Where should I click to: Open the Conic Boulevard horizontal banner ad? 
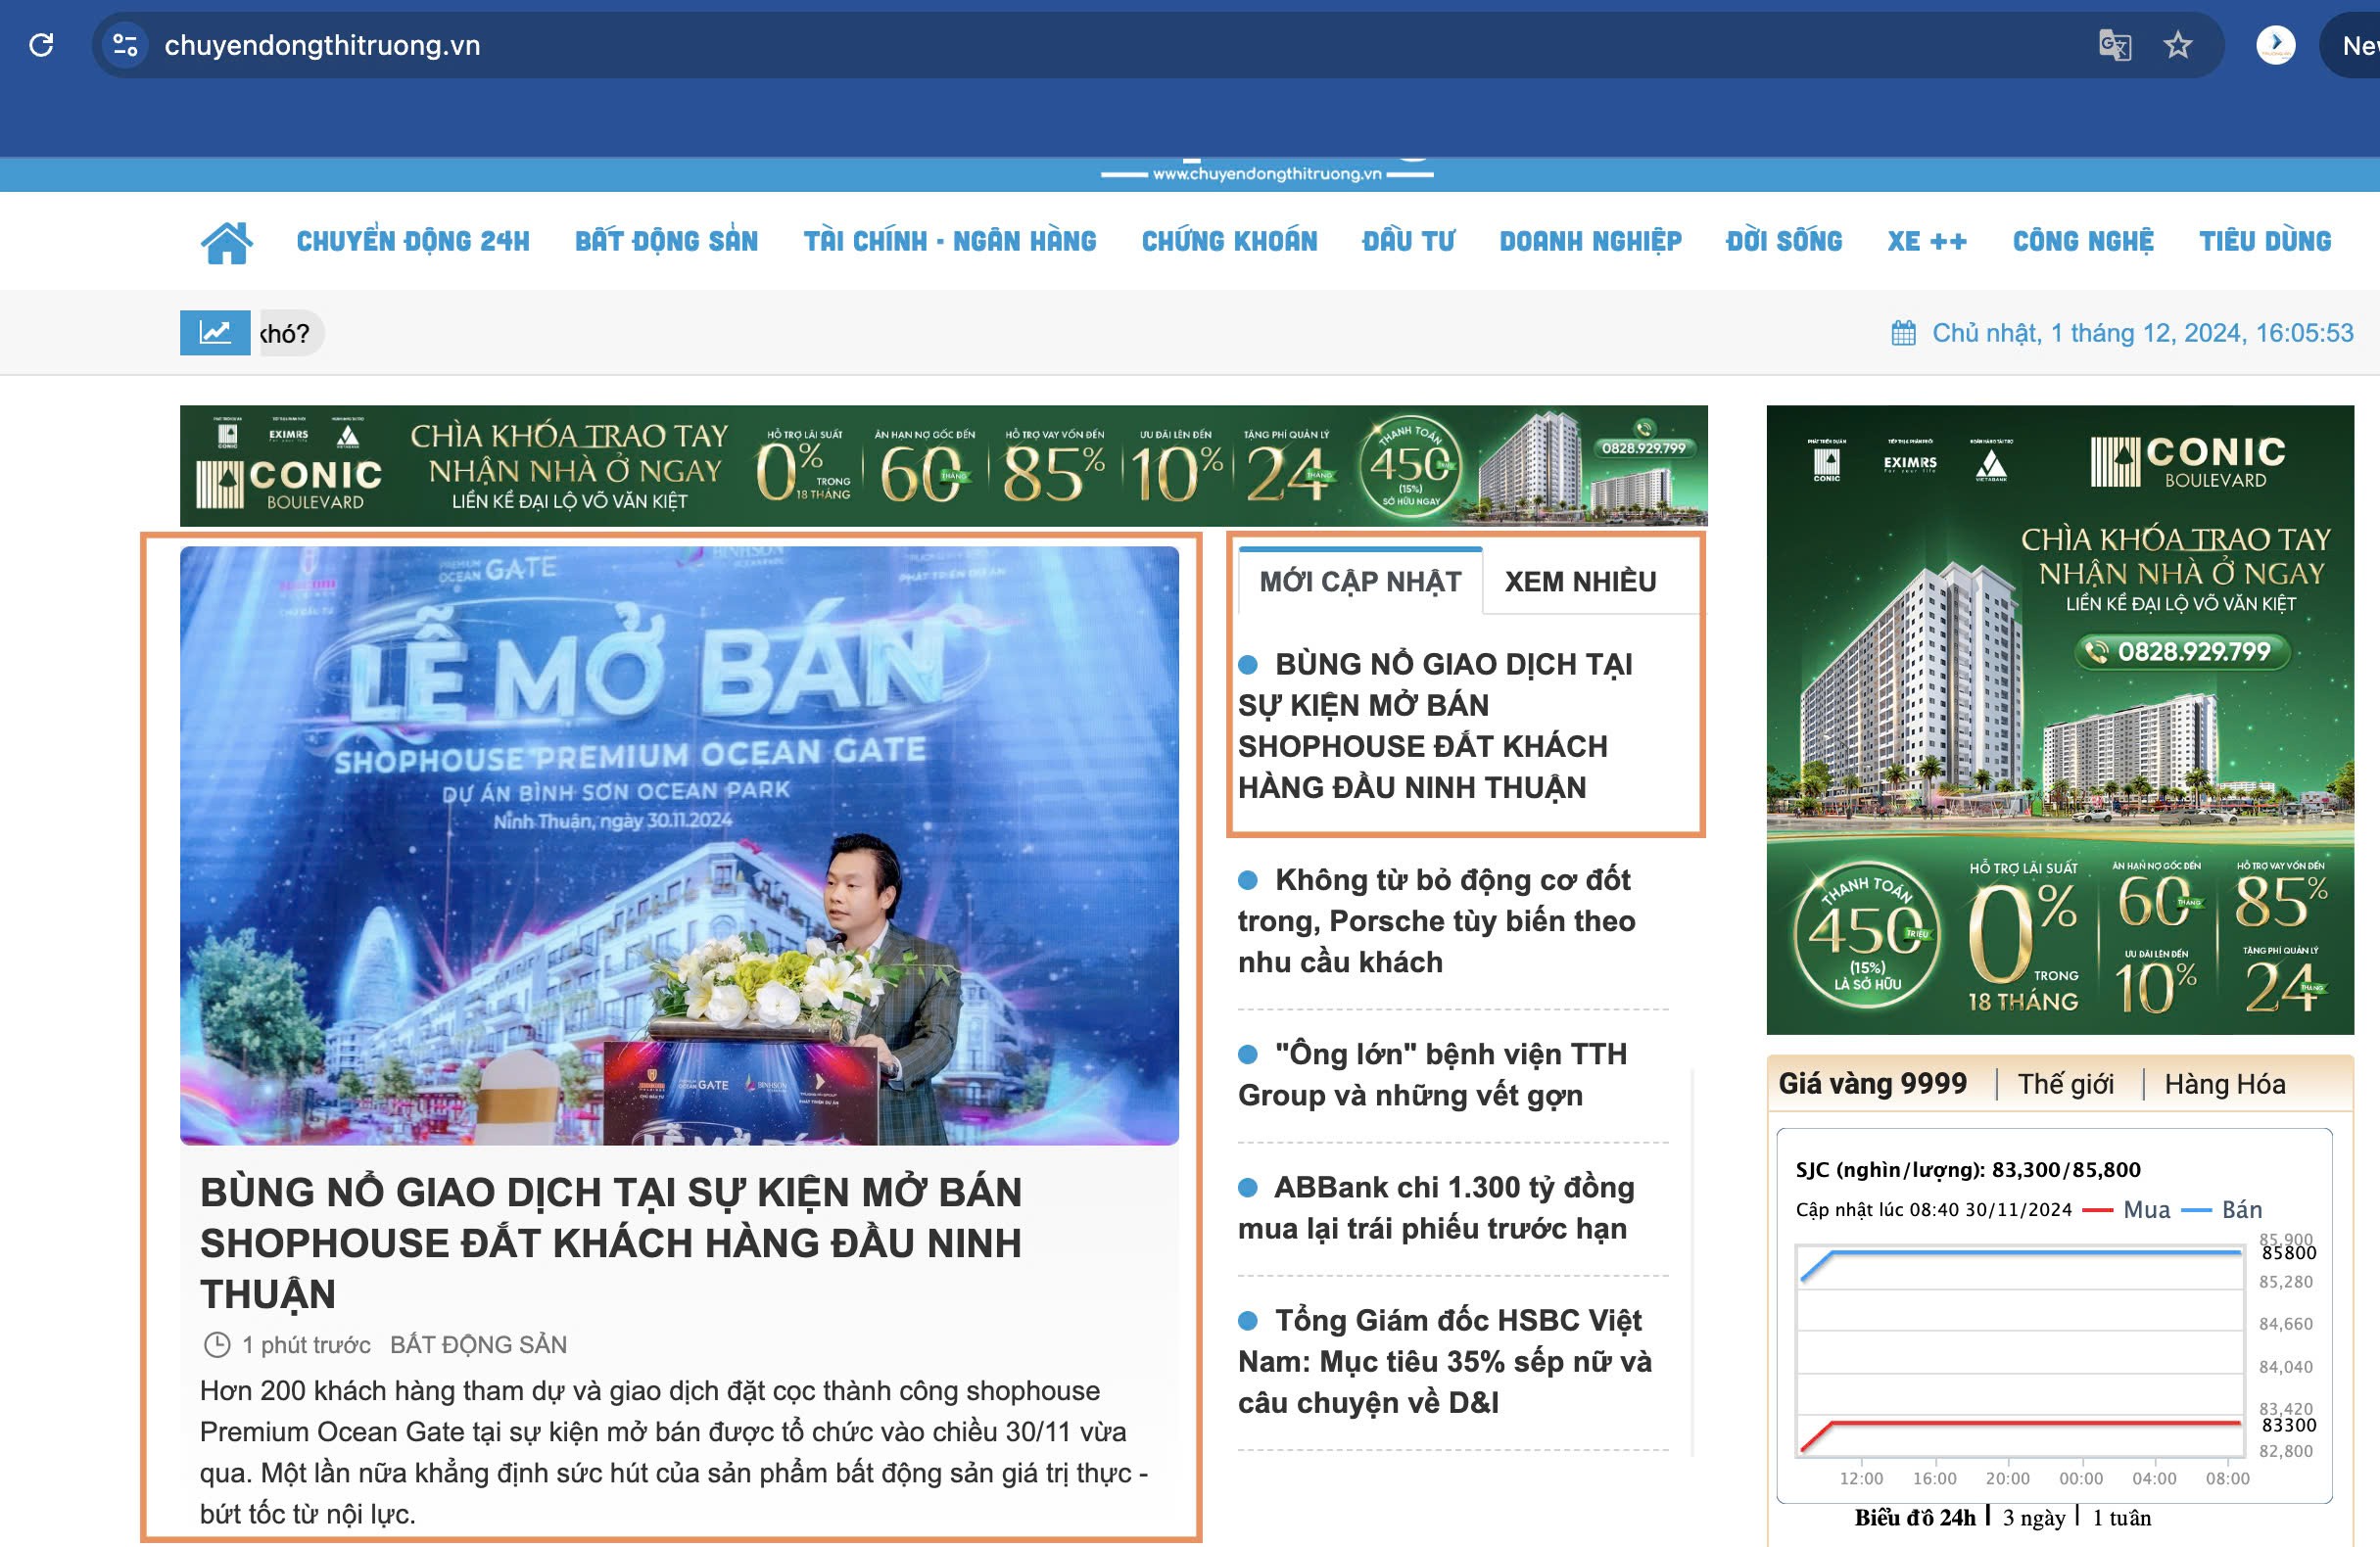[943, 465]
